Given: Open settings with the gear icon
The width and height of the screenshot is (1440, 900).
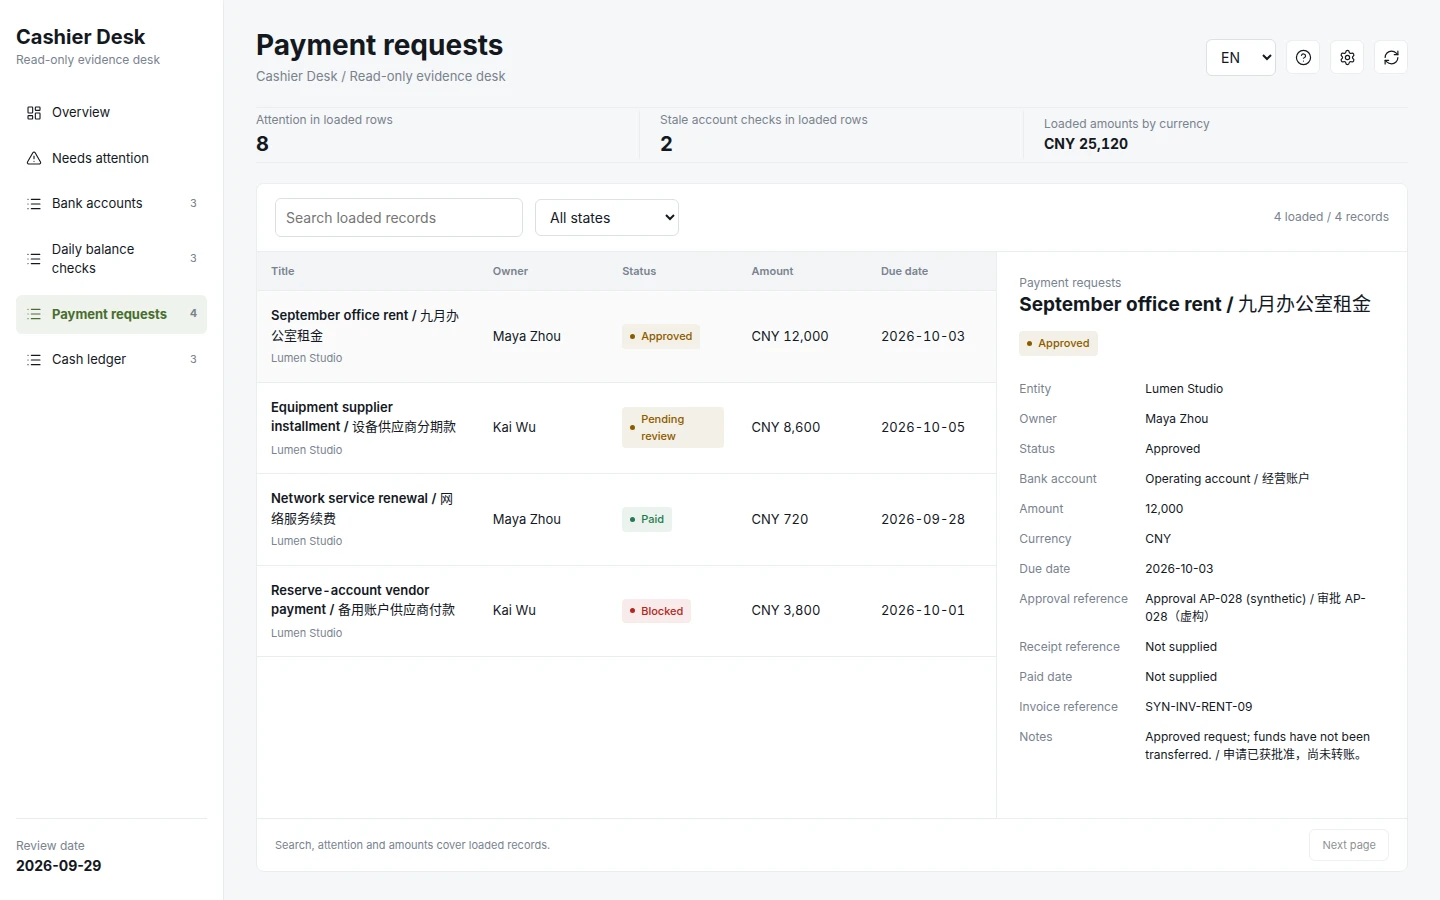Looking at the screenshot, I should [1347, 58].
